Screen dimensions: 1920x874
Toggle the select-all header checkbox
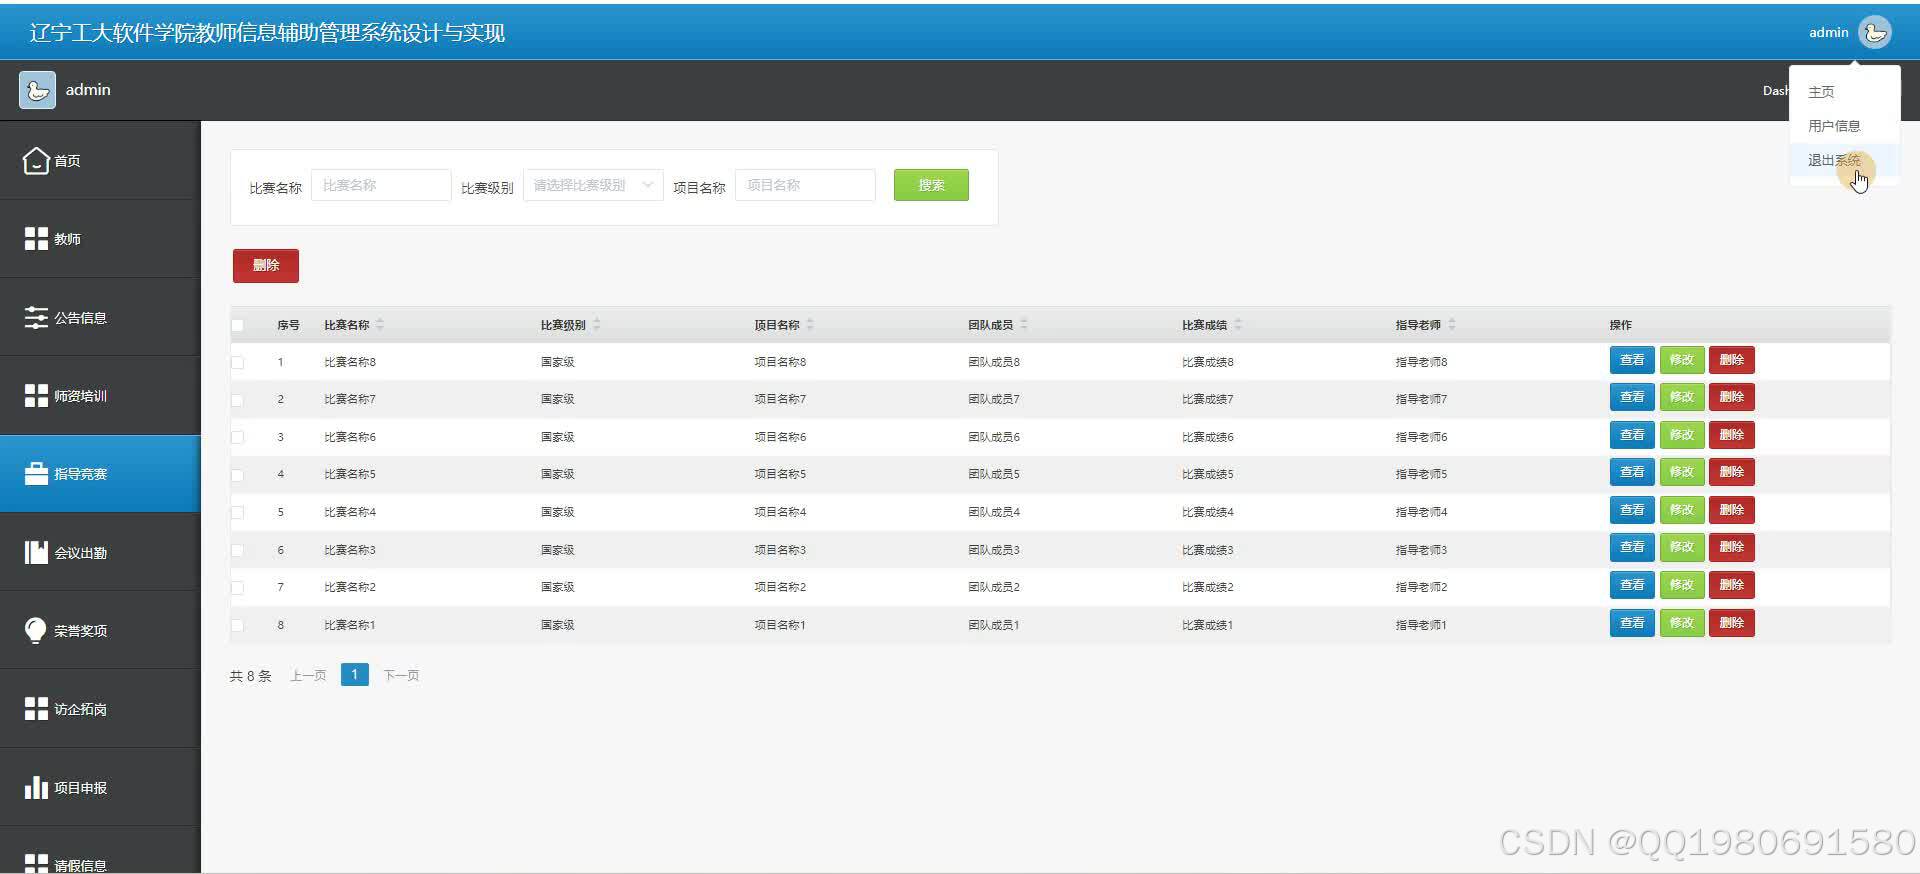pos(238,325)
